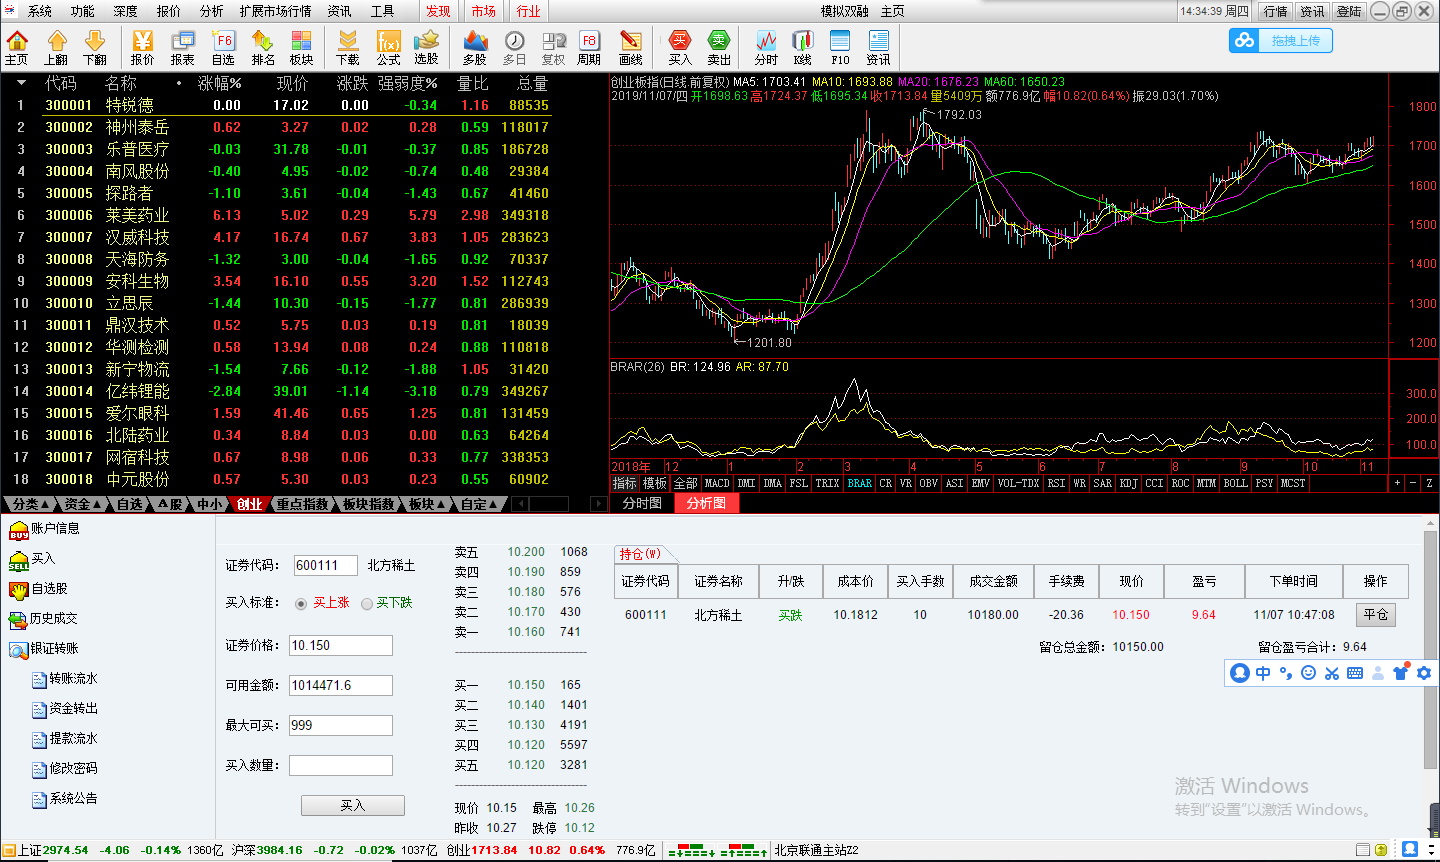This screenshot has height=862, width=1440.
Task: Open the 主页 home toolbar icon
Action: pos(17,47)
